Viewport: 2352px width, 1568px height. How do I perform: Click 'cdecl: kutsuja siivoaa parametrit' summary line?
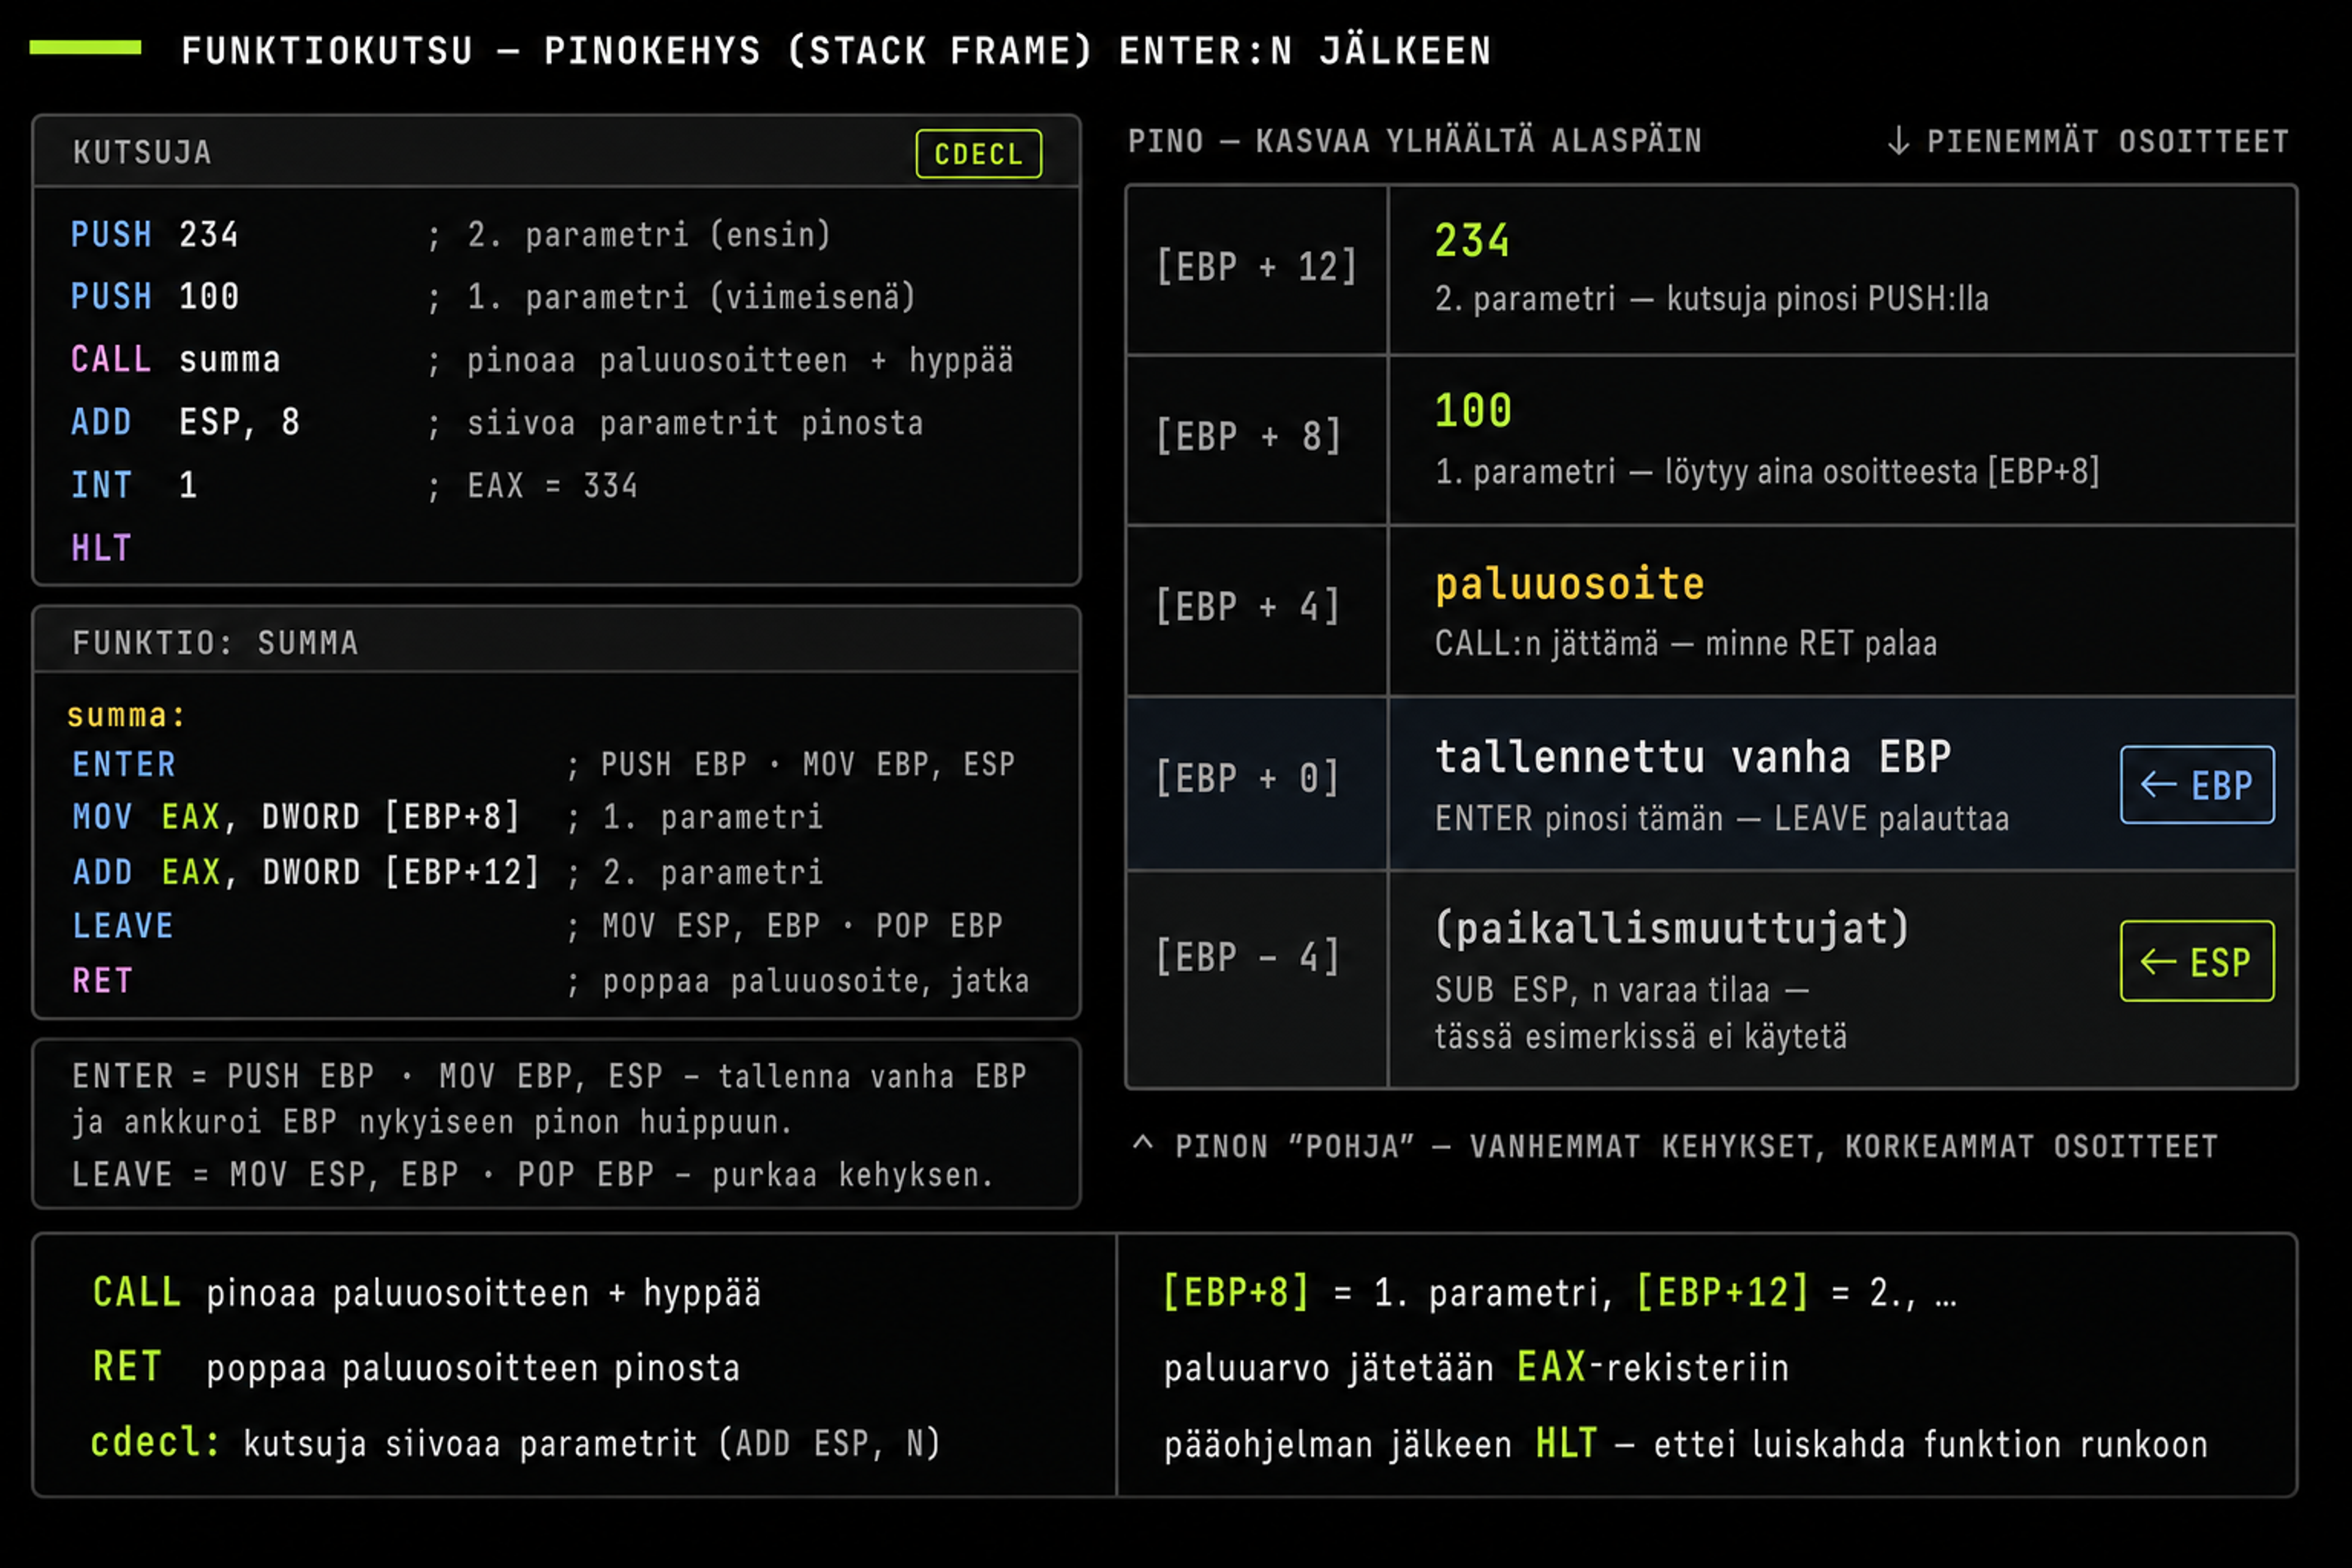516,1444
